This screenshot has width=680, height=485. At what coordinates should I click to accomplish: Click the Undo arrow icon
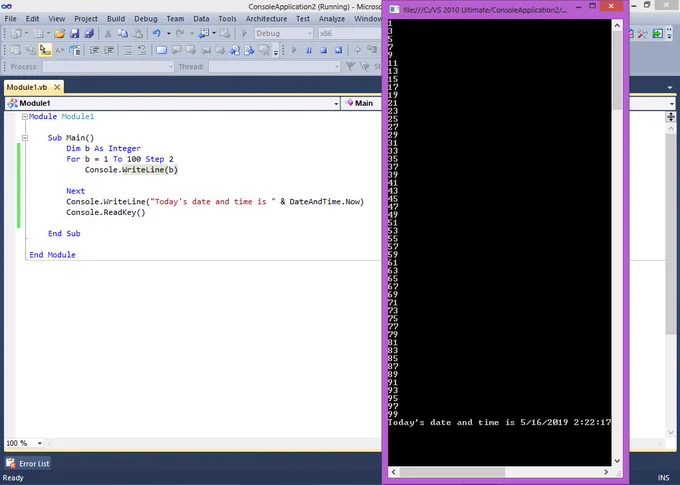(157, 33)
